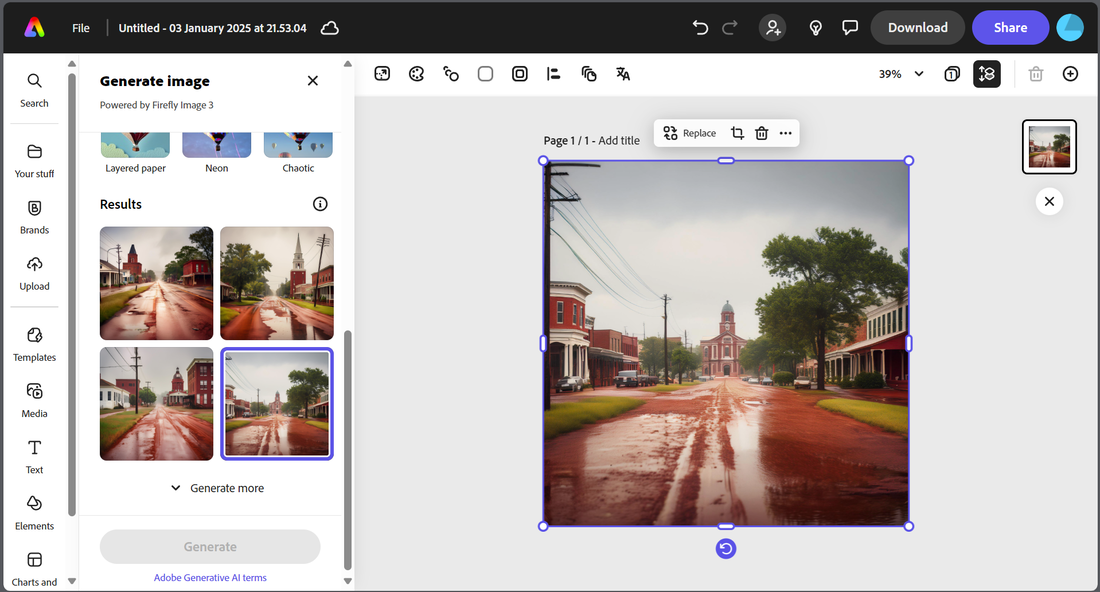Screen dimensions: 1100x592
Task: Click the invite collaborators icon
Action: pyautogui.click(x=772, y=28)
